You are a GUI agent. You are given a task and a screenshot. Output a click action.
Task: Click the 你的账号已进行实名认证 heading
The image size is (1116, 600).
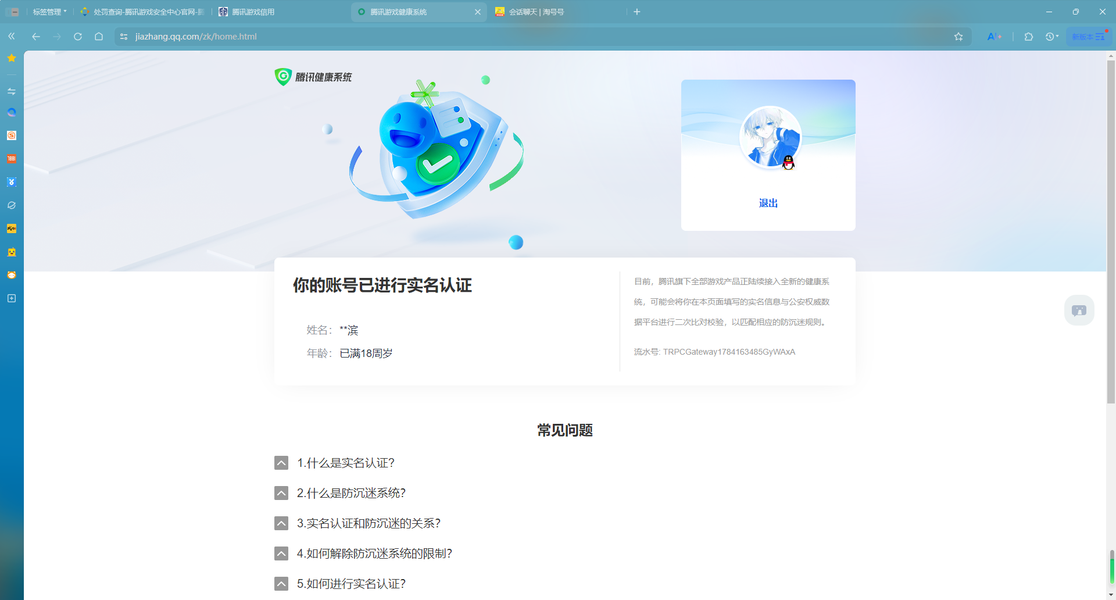click(x=382, y=285)
